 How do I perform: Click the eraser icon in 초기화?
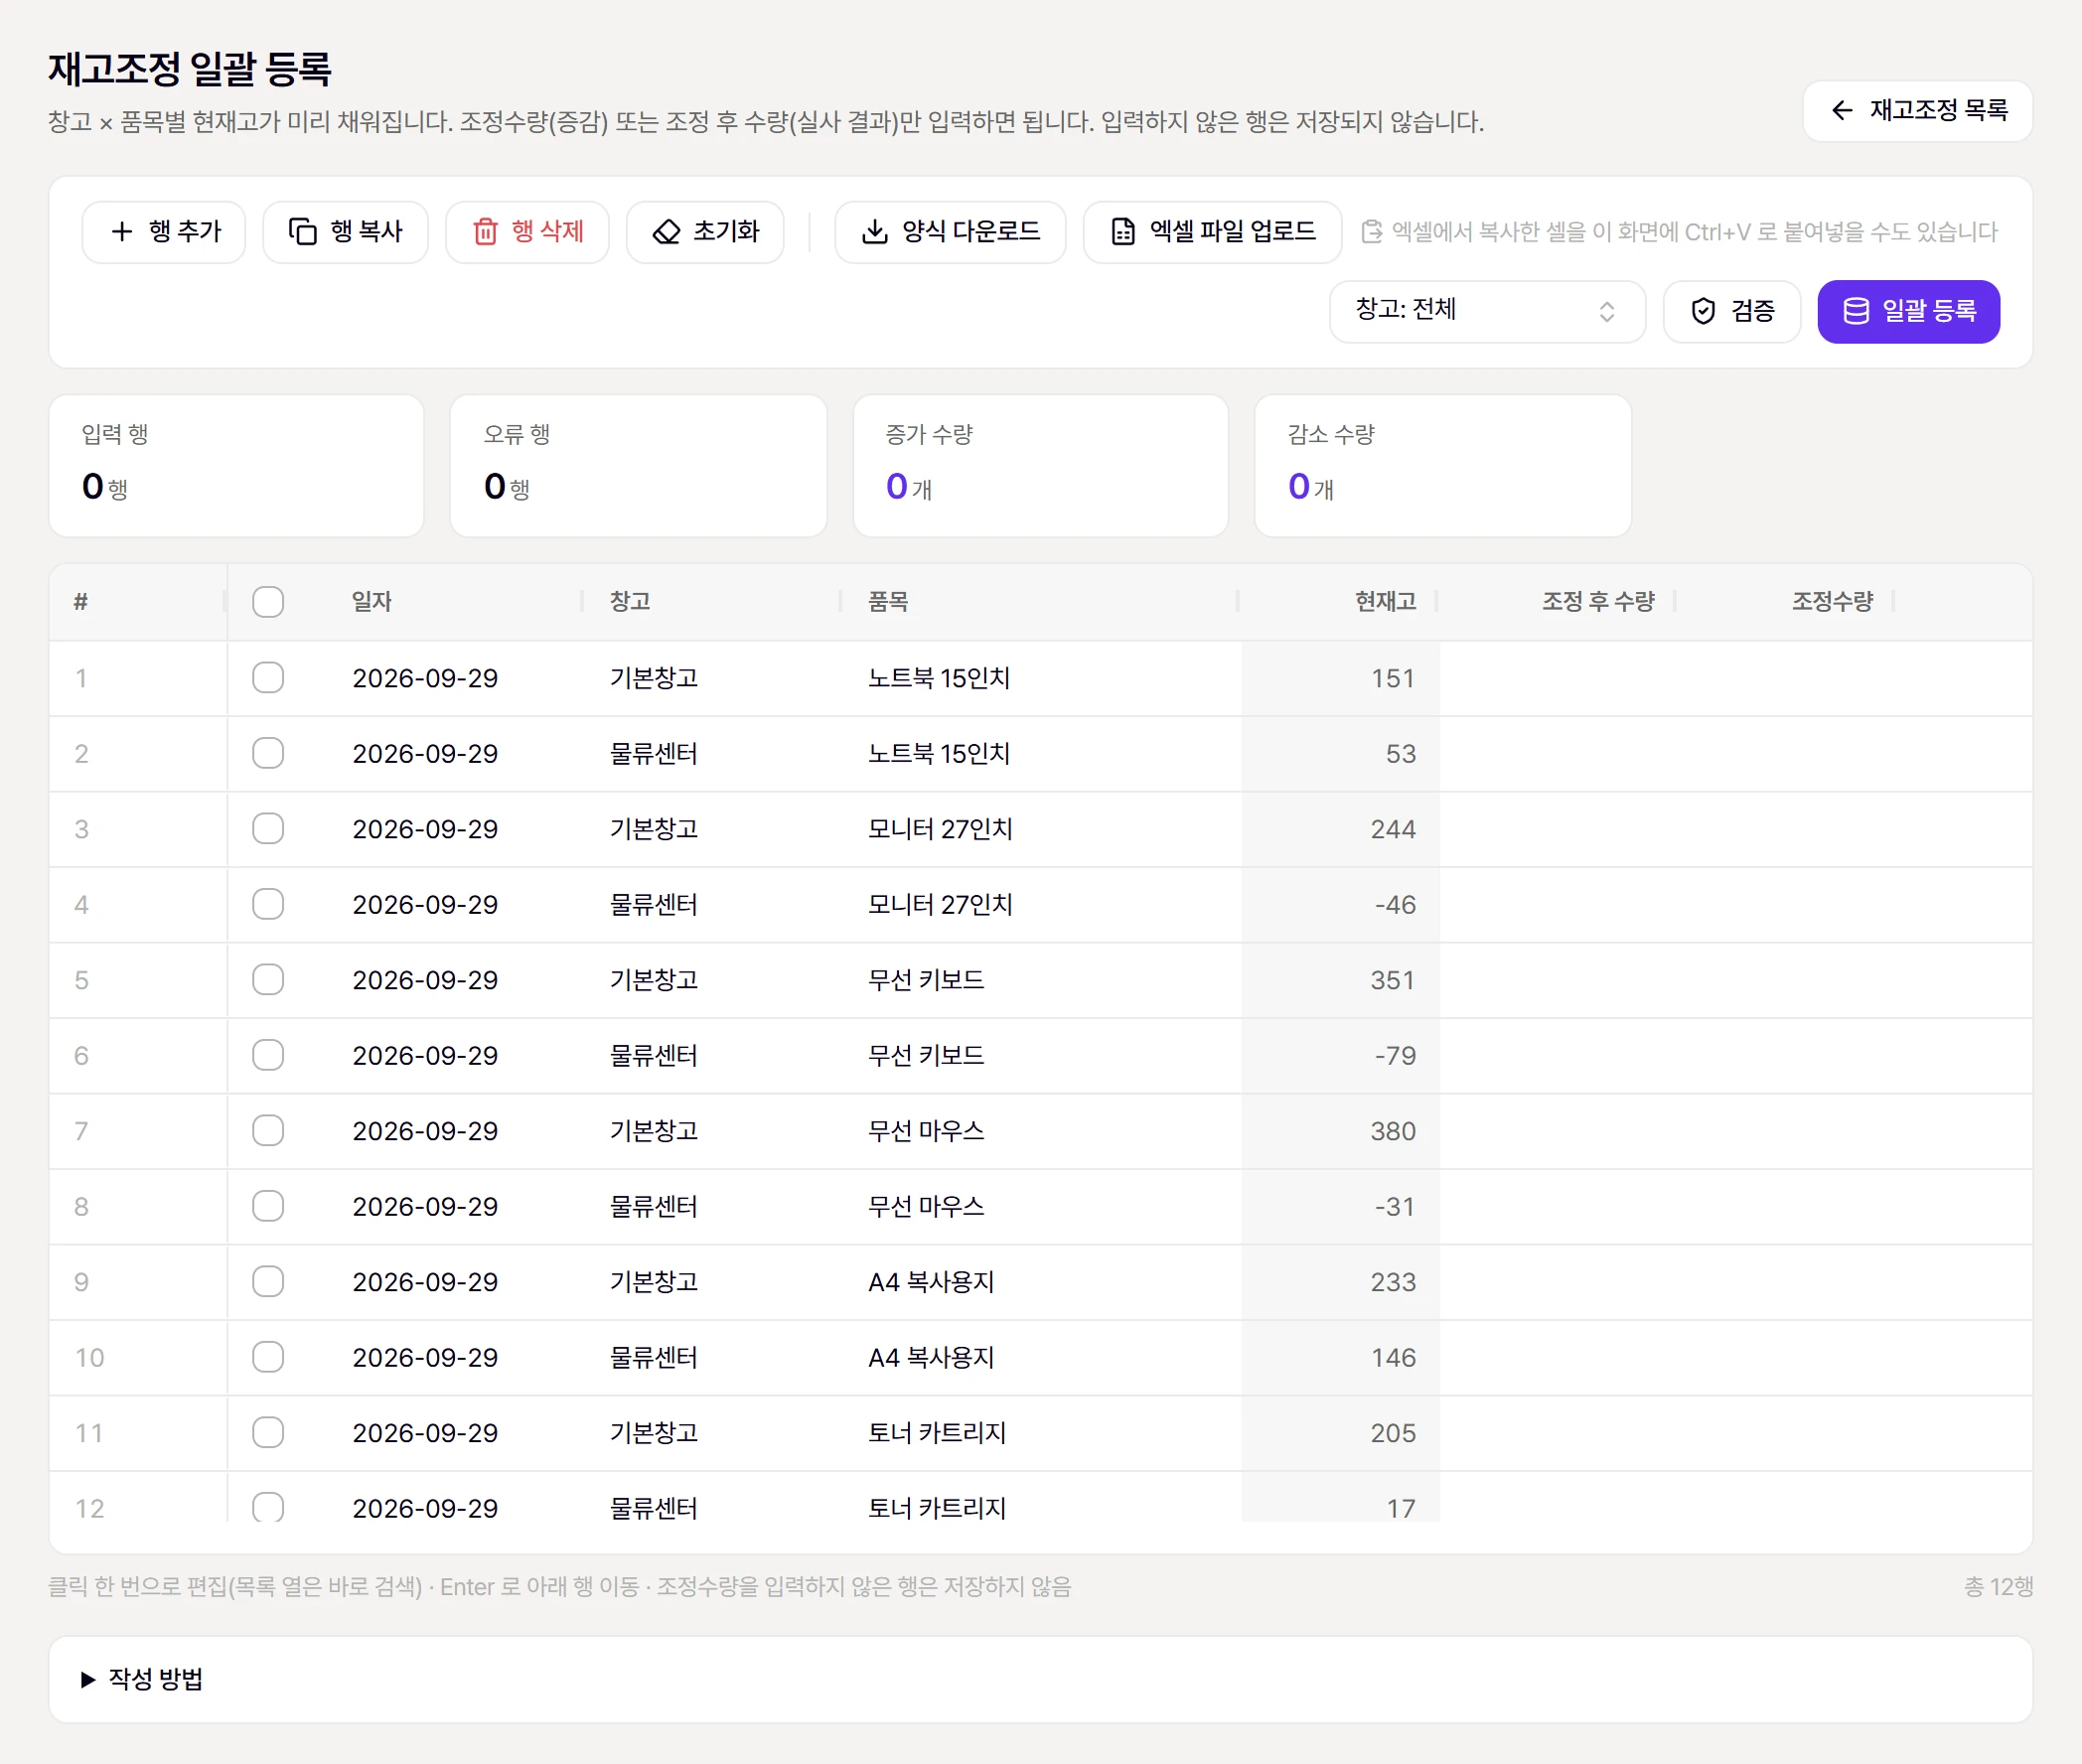pyautogui.click(x=667, y=232)
